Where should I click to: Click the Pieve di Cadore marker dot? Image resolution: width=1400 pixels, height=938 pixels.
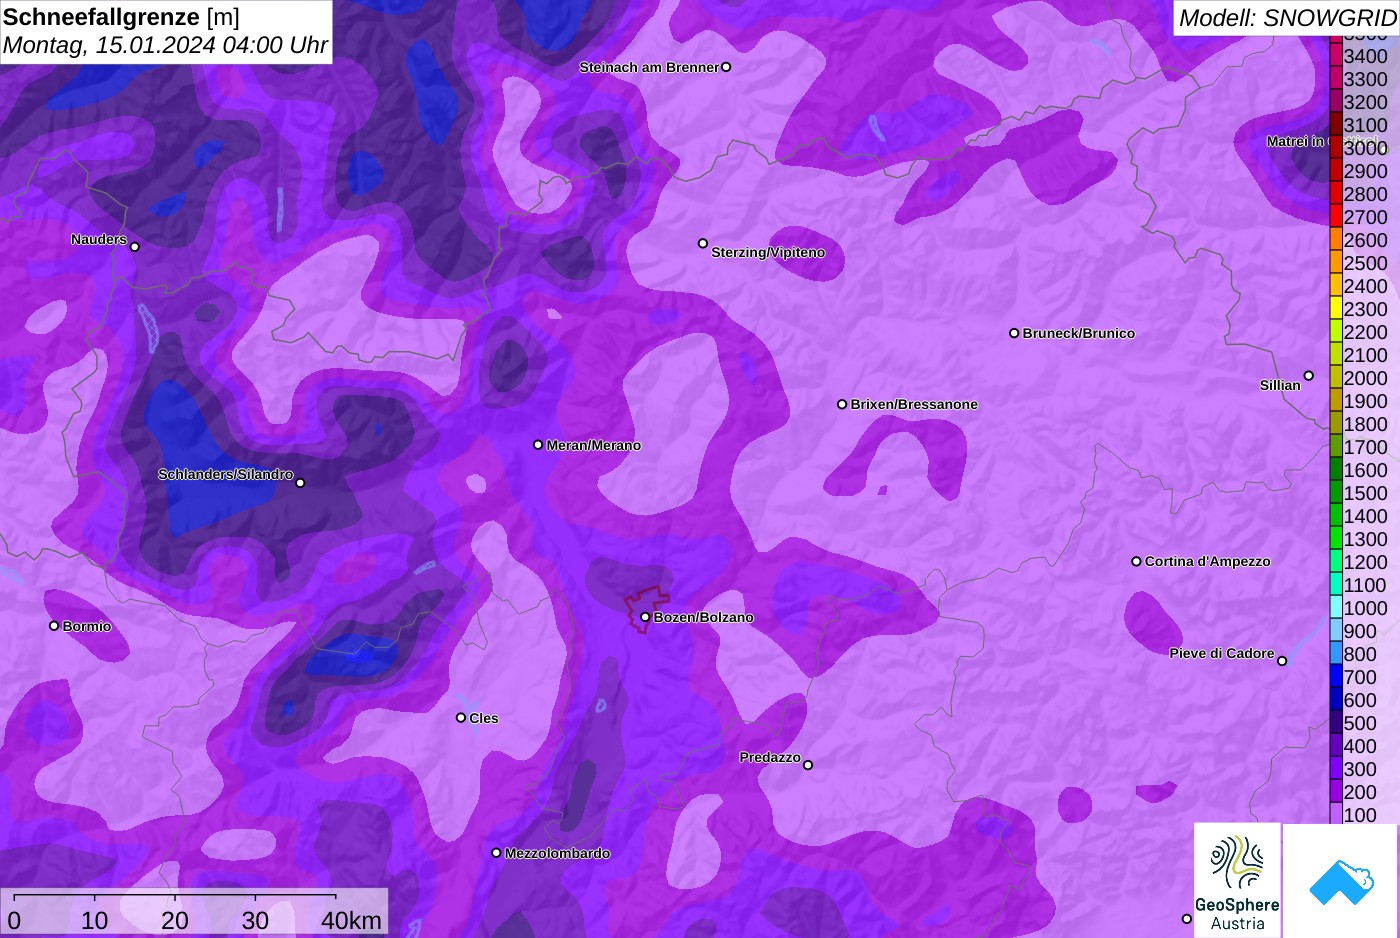[1282, 660]
